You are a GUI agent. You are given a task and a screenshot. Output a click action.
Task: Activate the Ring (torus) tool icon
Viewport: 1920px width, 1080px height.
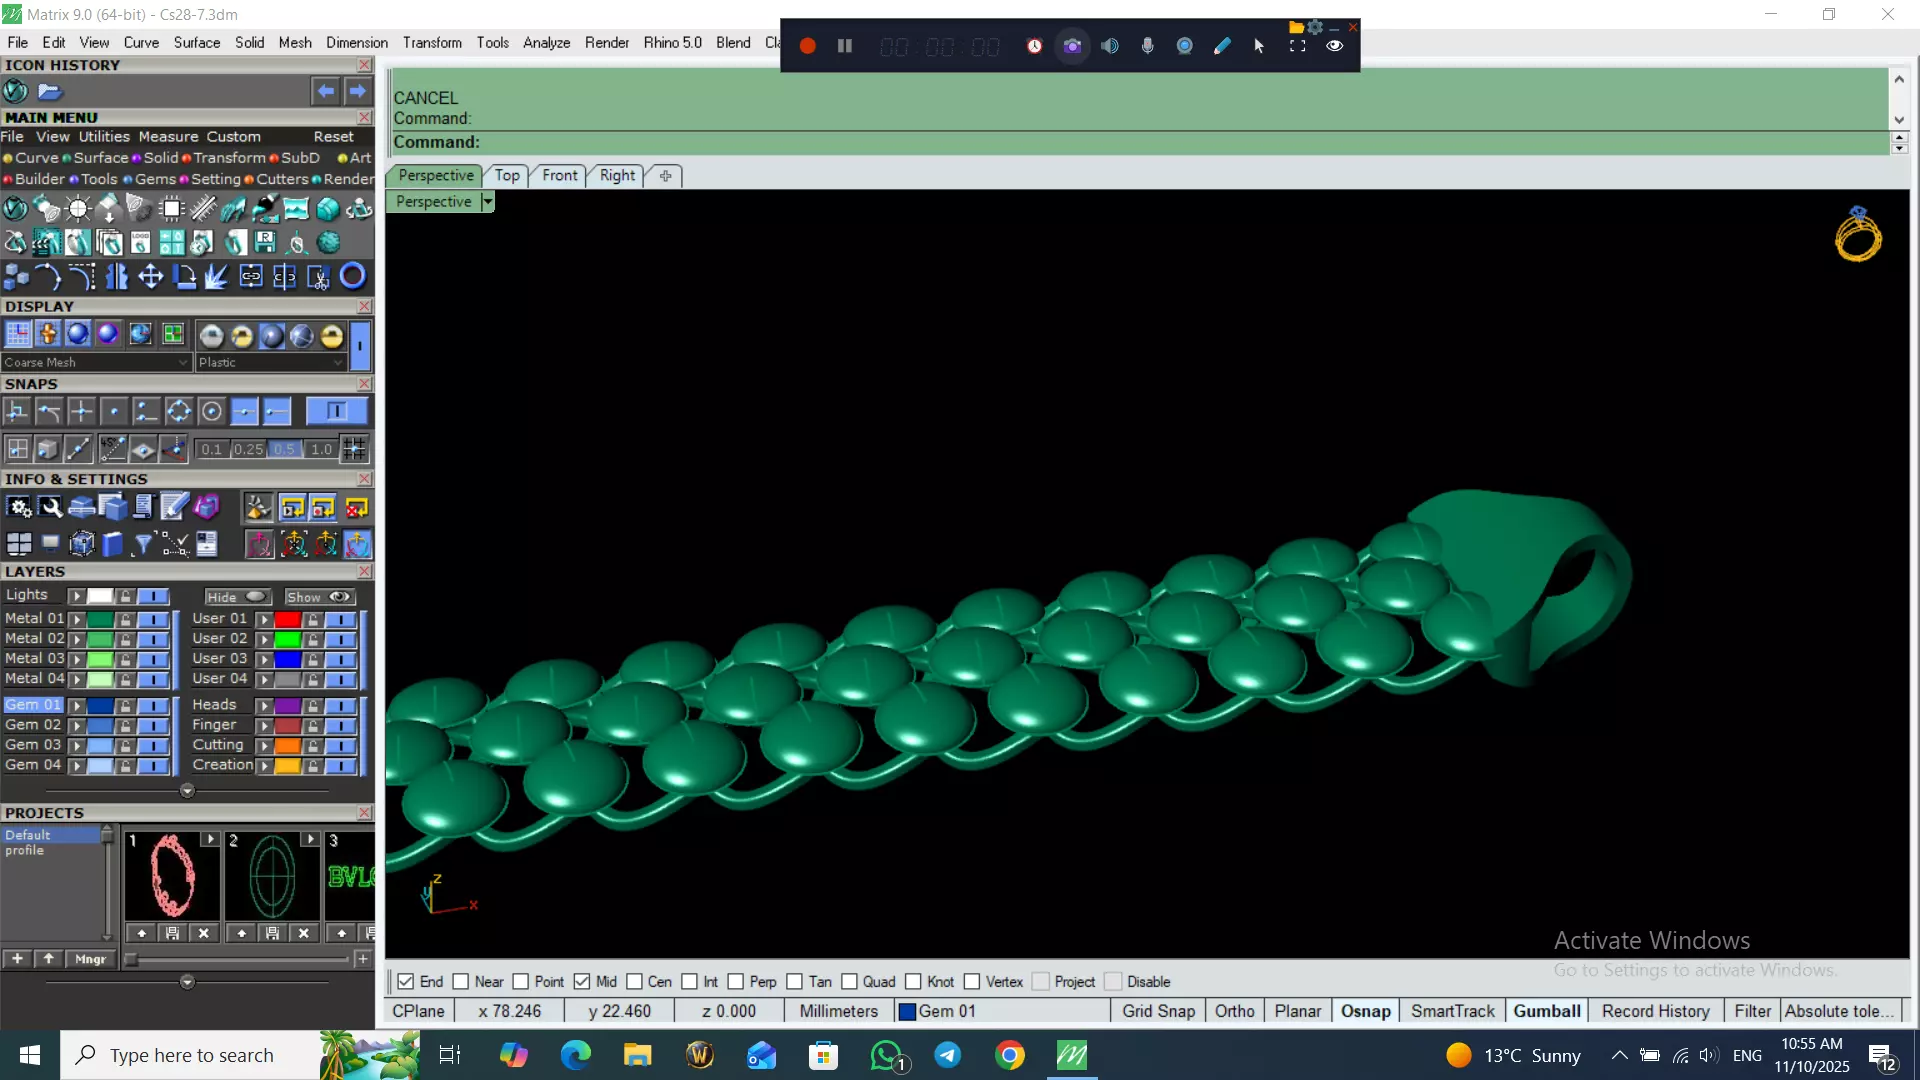(x=352, y=276)
